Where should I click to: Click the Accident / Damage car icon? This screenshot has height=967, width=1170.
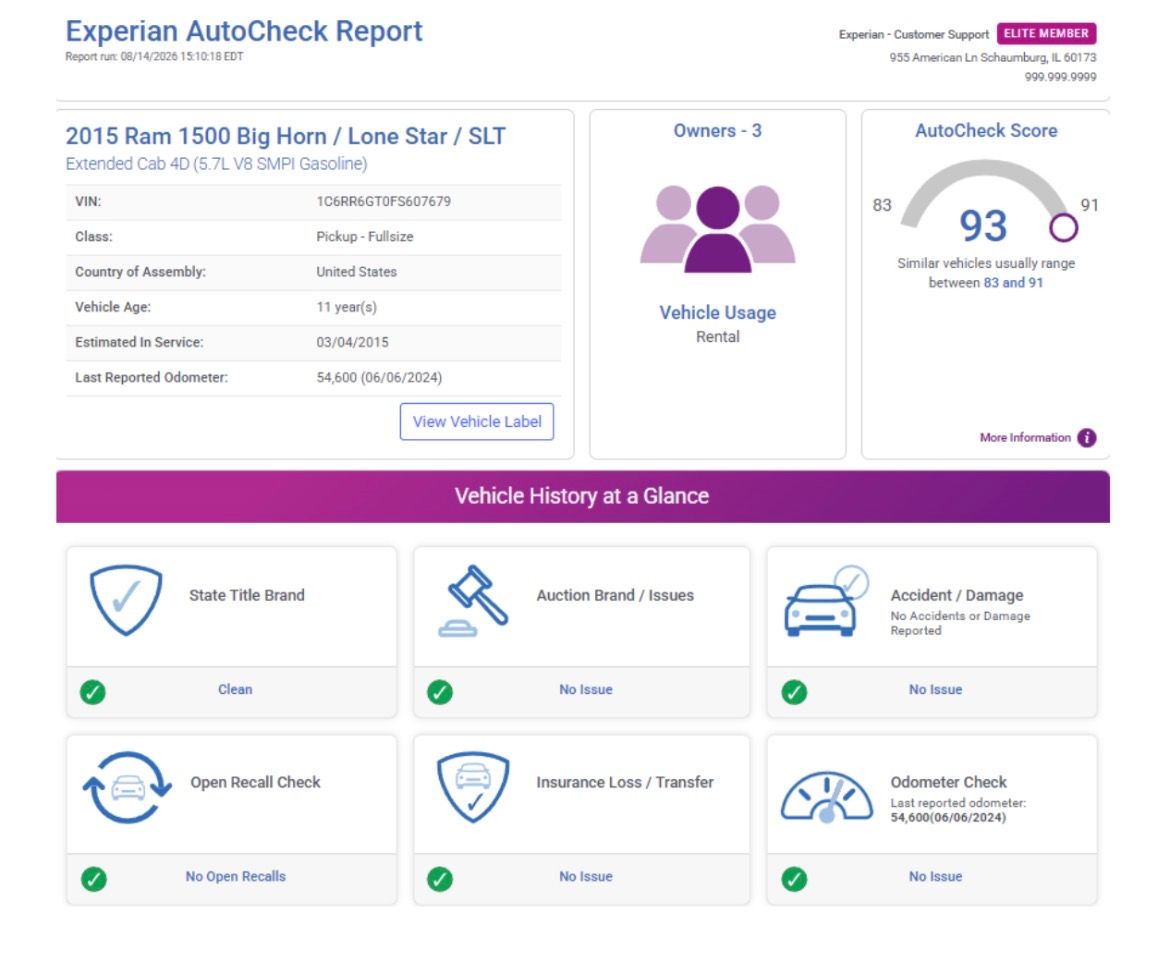point(826,601)
